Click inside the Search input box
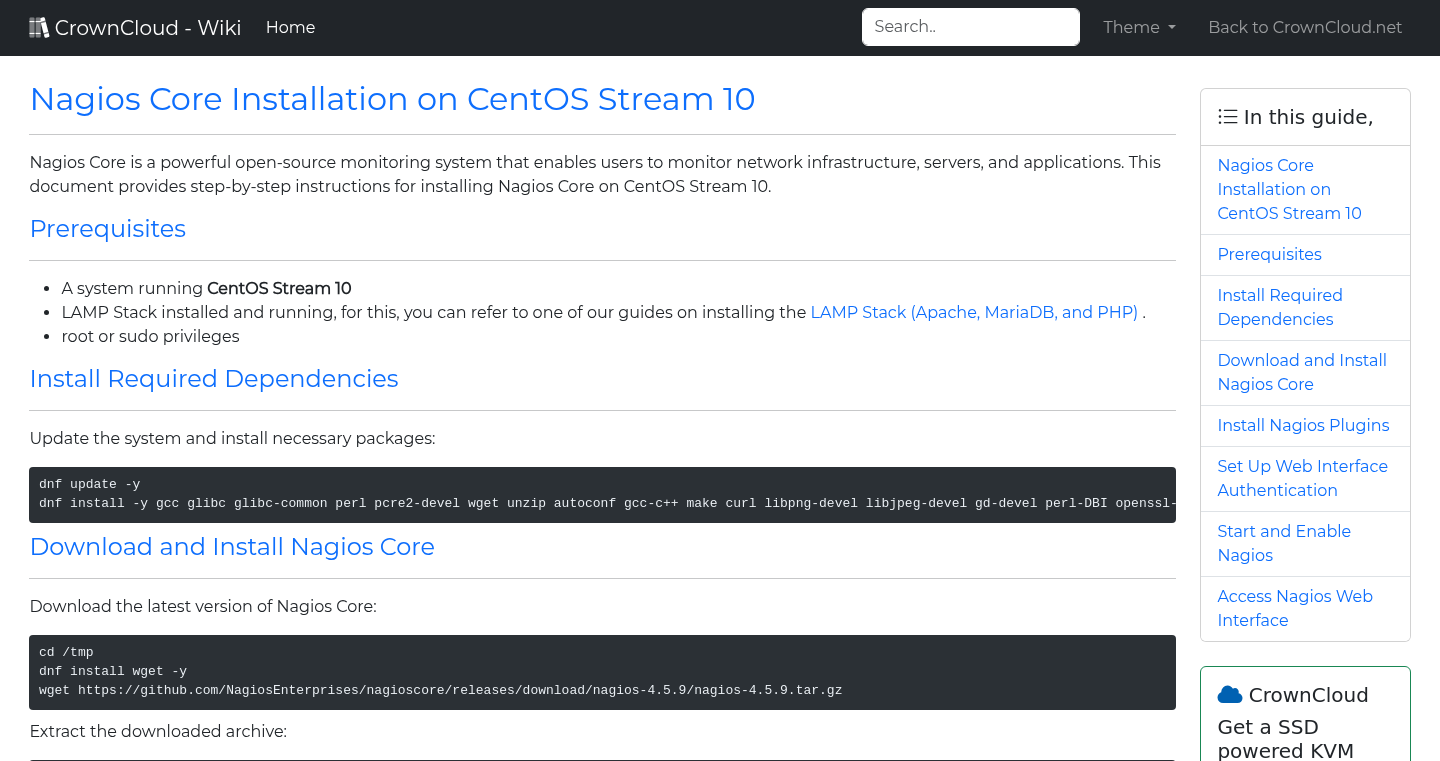1440x761 pixels. [970, 27]
